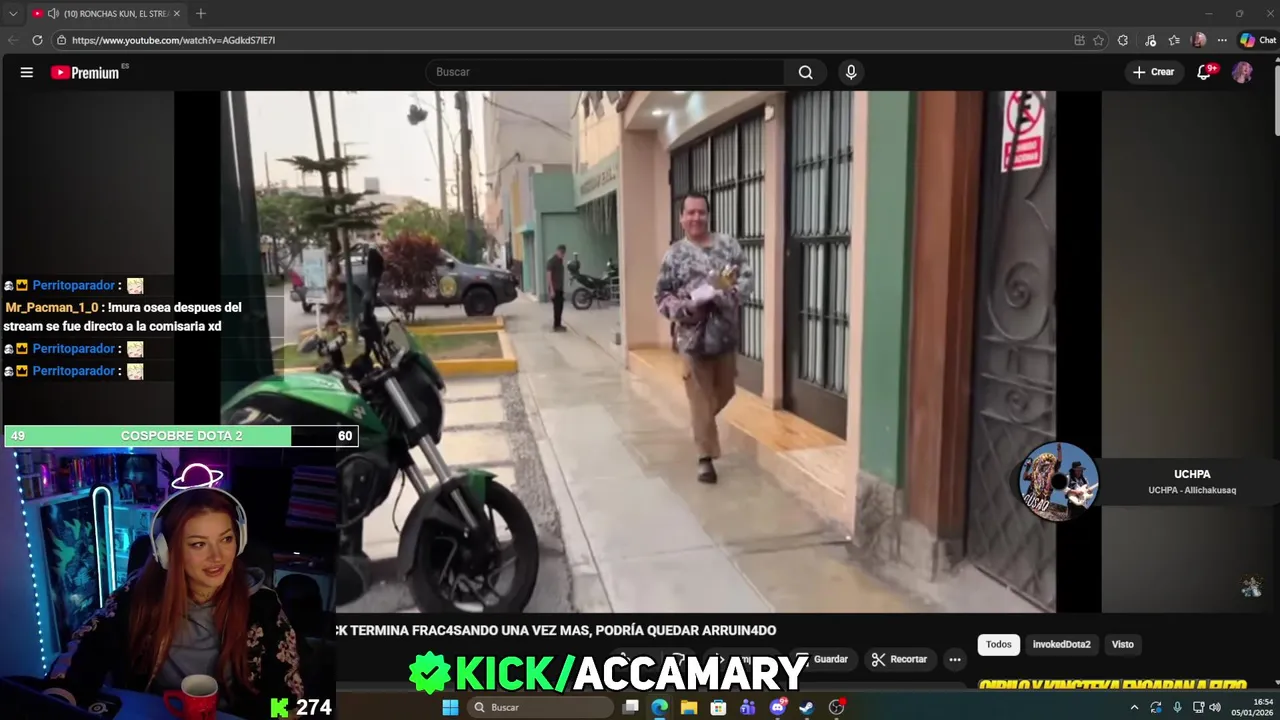Viewport: 1280px width, 720px height.
Task: Click the Mr_Pacman_1_0 chat username
Action: pos(52,307)
